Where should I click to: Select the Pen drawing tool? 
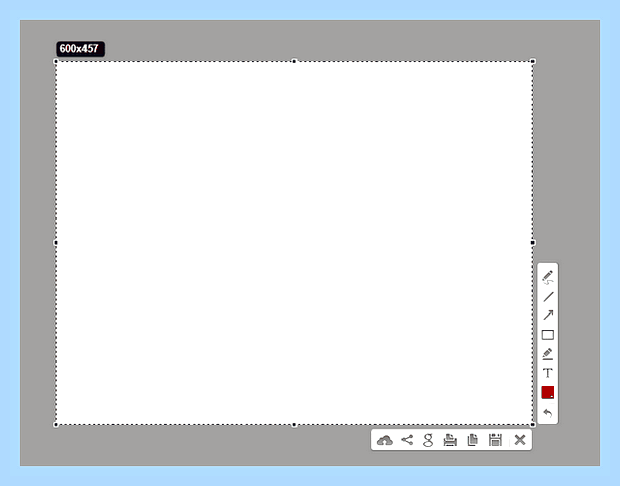pos(548,277)
